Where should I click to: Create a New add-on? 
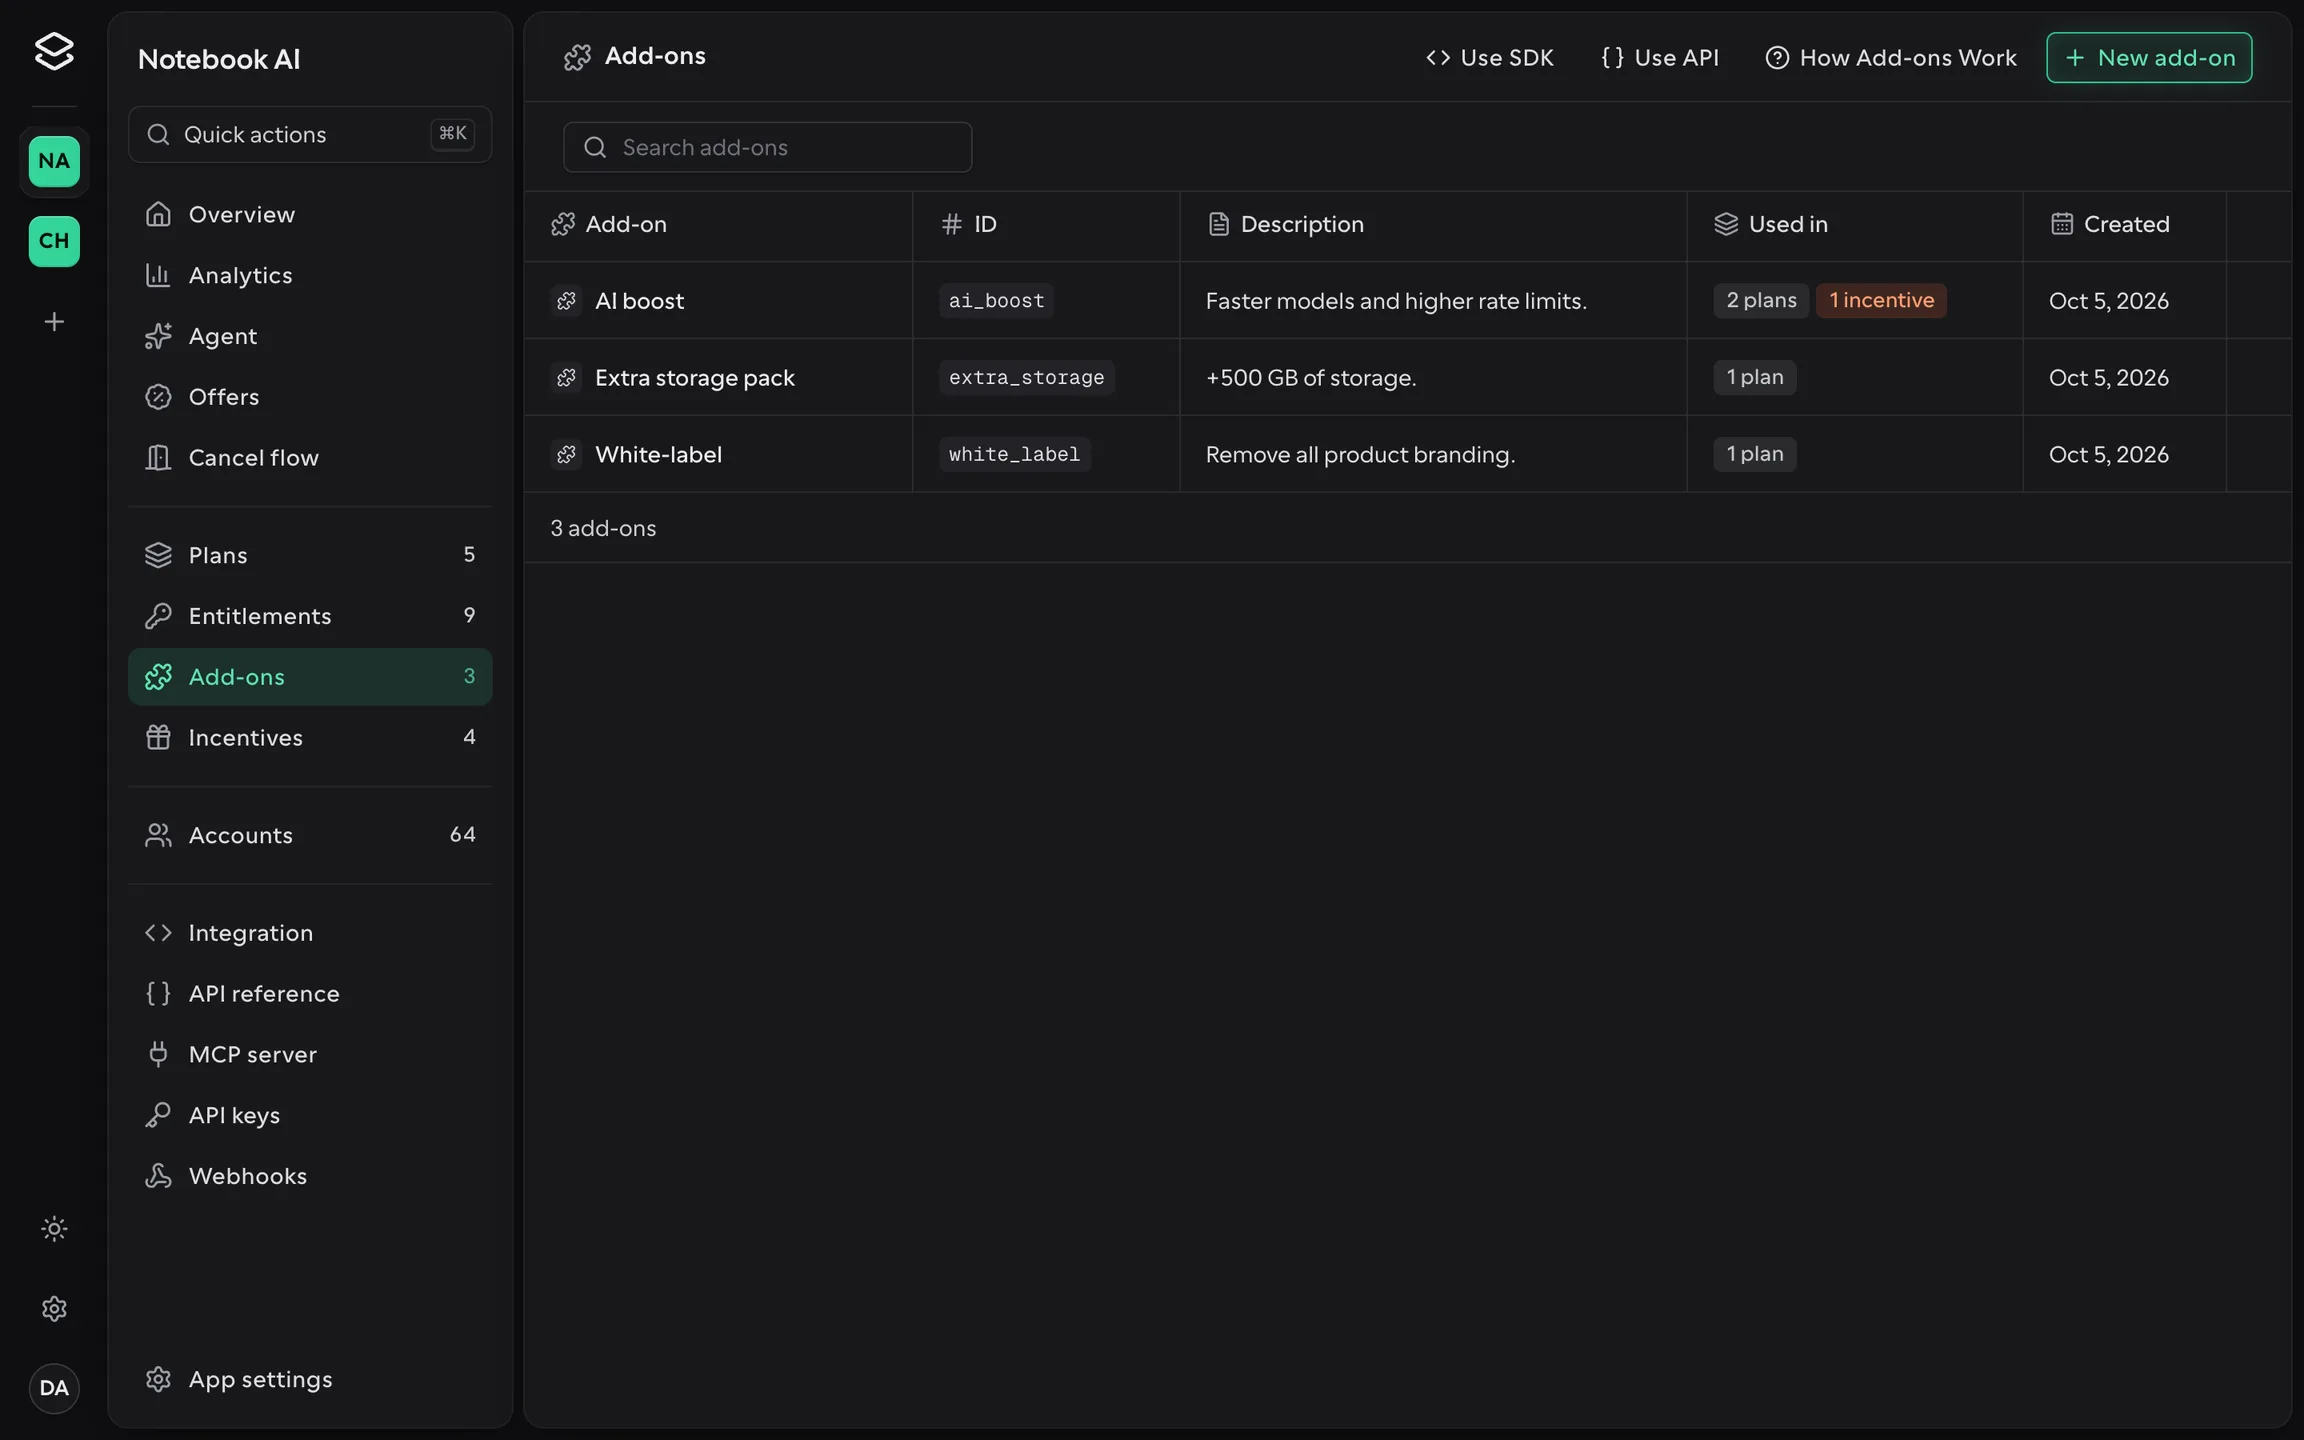pyautogui.click(x=2149, y=58)
